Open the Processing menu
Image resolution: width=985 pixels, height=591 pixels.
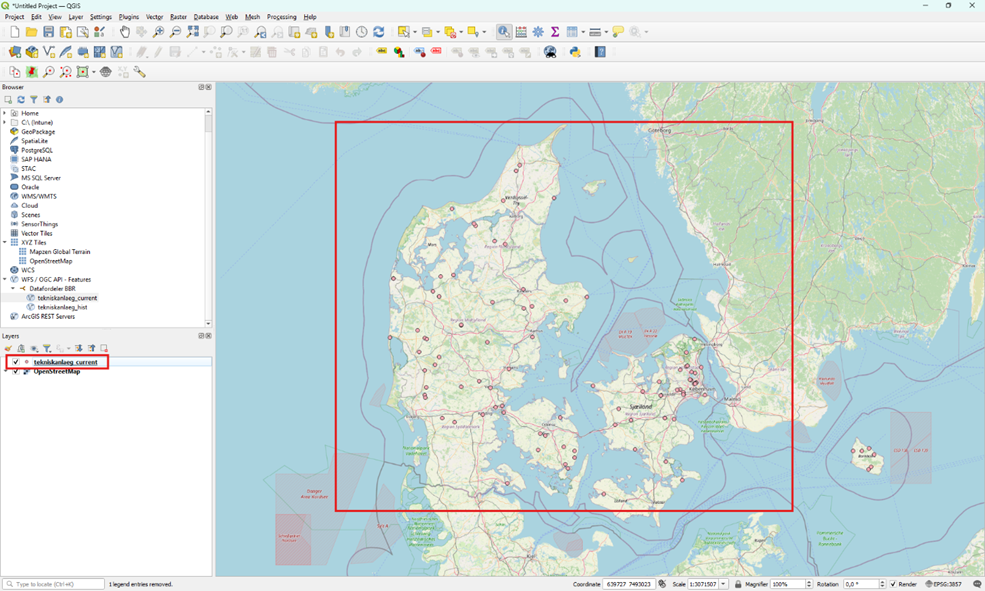pos(281,17)
